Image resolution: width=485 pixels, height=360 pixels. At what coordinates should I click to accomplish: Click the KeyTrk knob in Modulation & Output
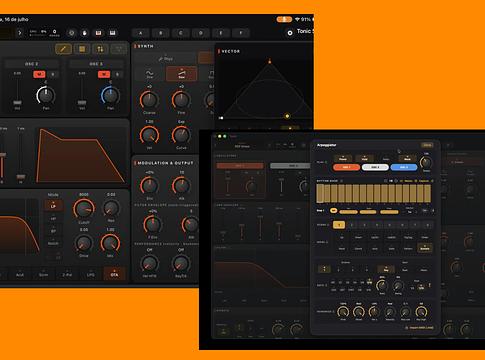click(181, 264)
